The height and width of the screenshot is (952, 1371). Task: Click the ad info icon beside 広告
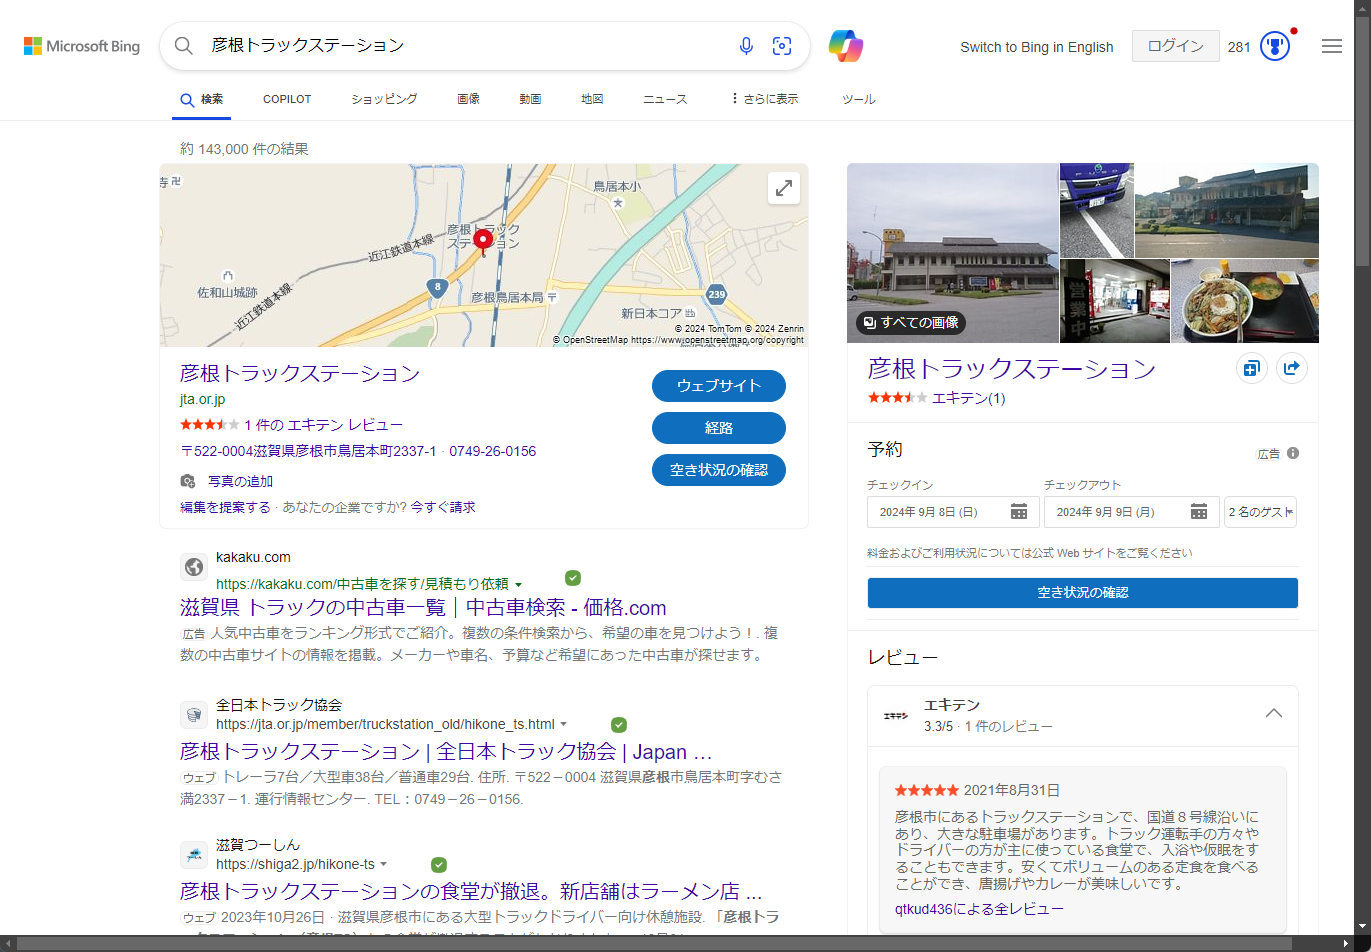pyautogui.click(x=1293, y=453)
